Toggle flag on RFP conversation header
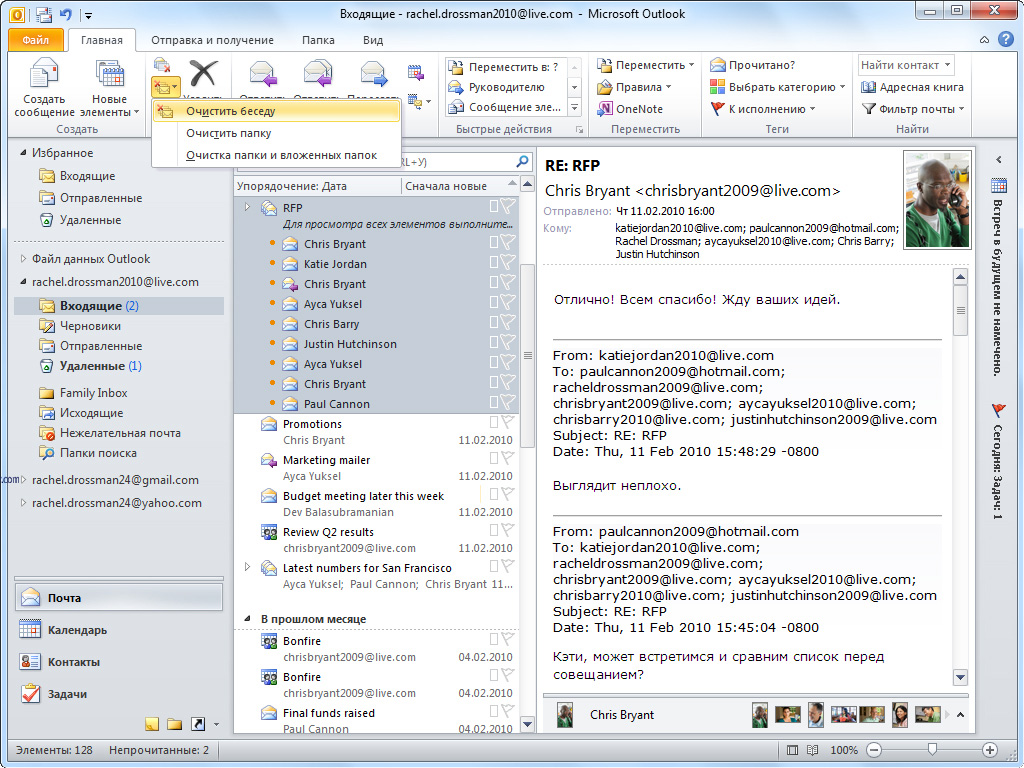The image size is (1024, 768). [507, 206]
